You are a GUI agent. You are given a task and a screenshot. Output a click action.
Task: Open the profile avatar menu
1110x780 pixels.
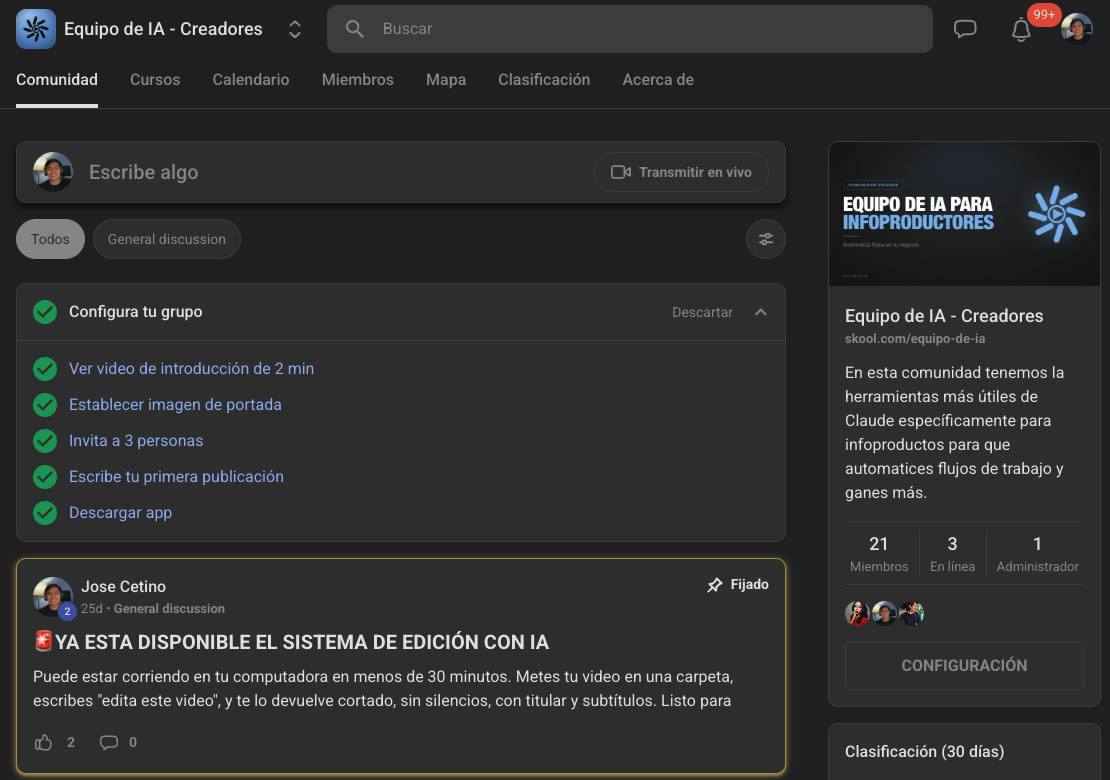coord(1076,29)
